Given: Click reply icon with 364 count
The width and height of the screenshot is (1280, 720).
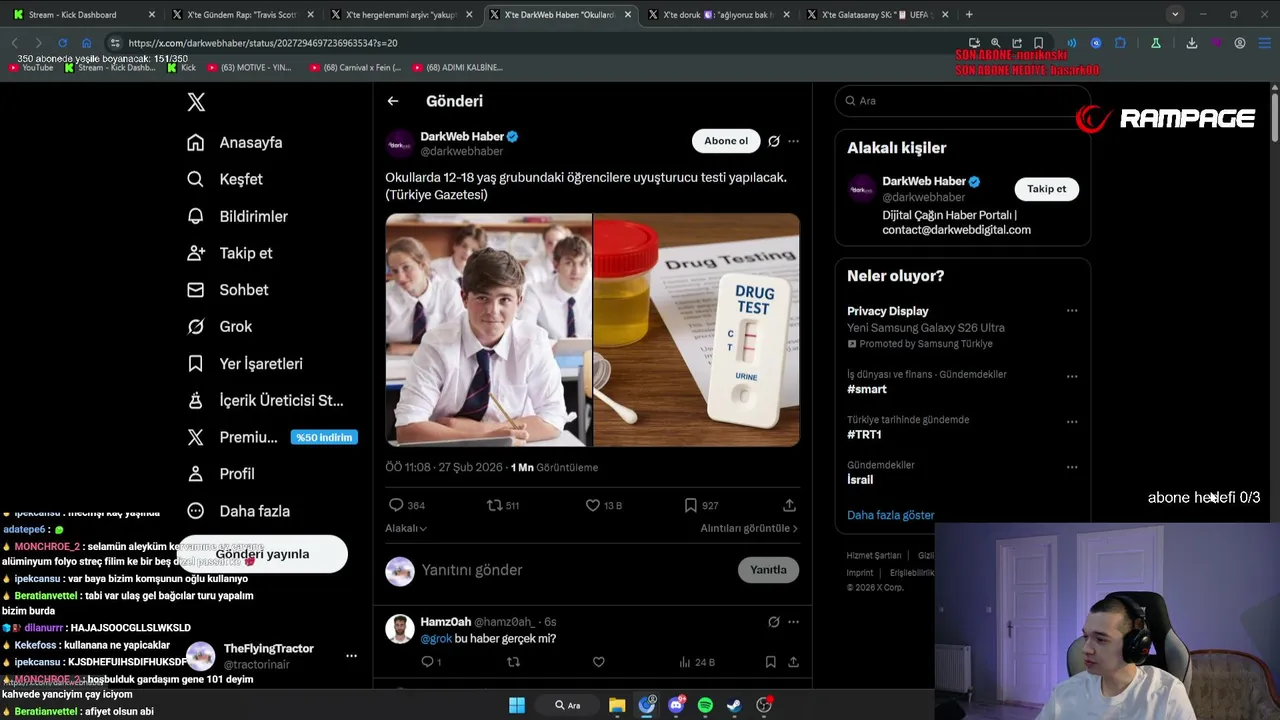Looking at the screenshot, I should [x=396, y=505].
